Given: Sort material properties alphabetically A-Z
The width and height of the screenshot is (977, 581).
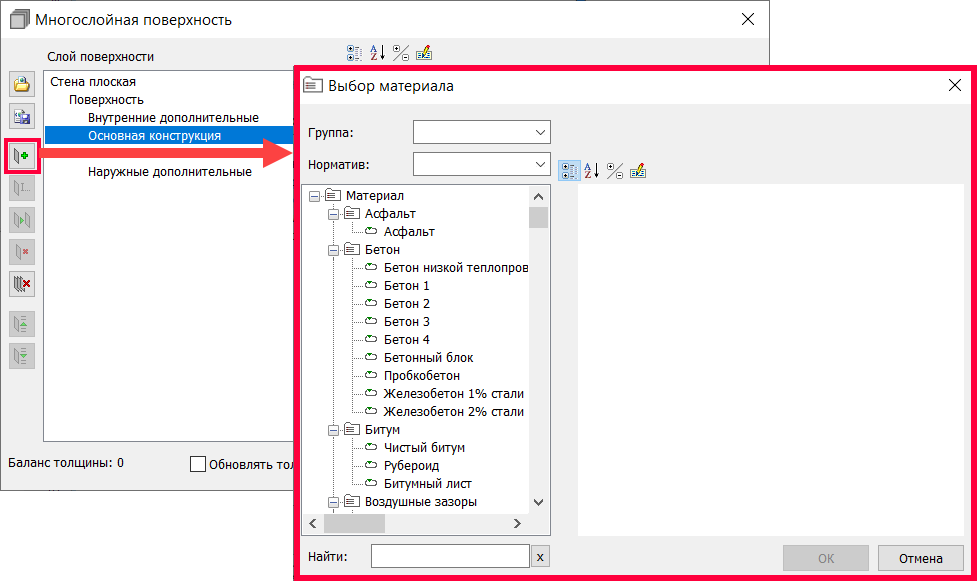Looking at the screenshot, I should [592, 171].
